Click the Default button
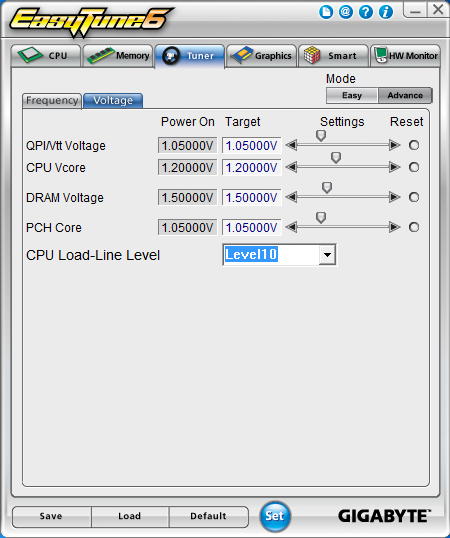 (x=208, y=516)
